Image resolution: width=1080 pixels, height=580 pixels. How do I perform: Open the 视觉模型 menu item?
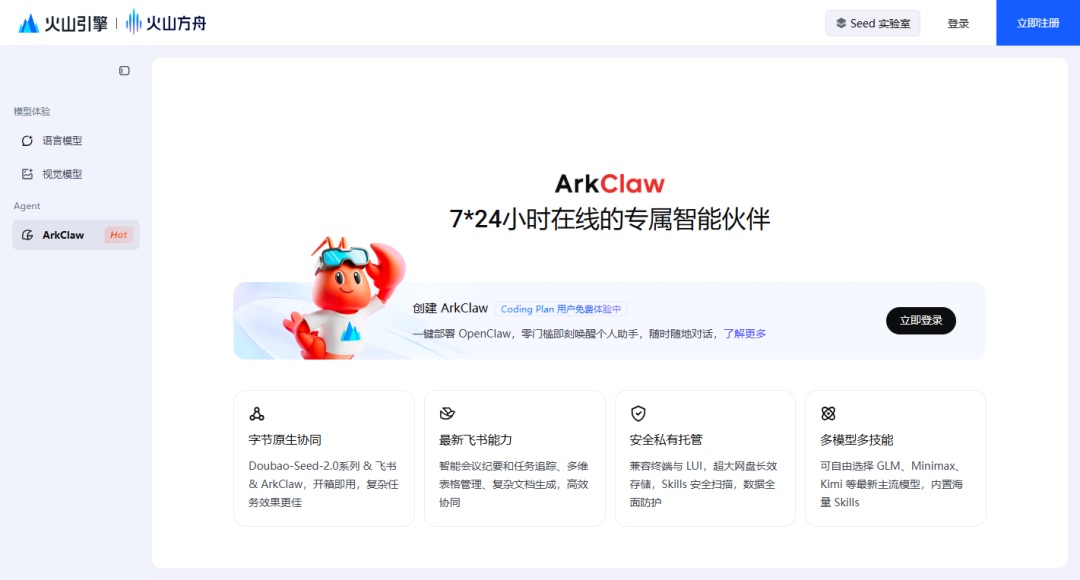76,174
